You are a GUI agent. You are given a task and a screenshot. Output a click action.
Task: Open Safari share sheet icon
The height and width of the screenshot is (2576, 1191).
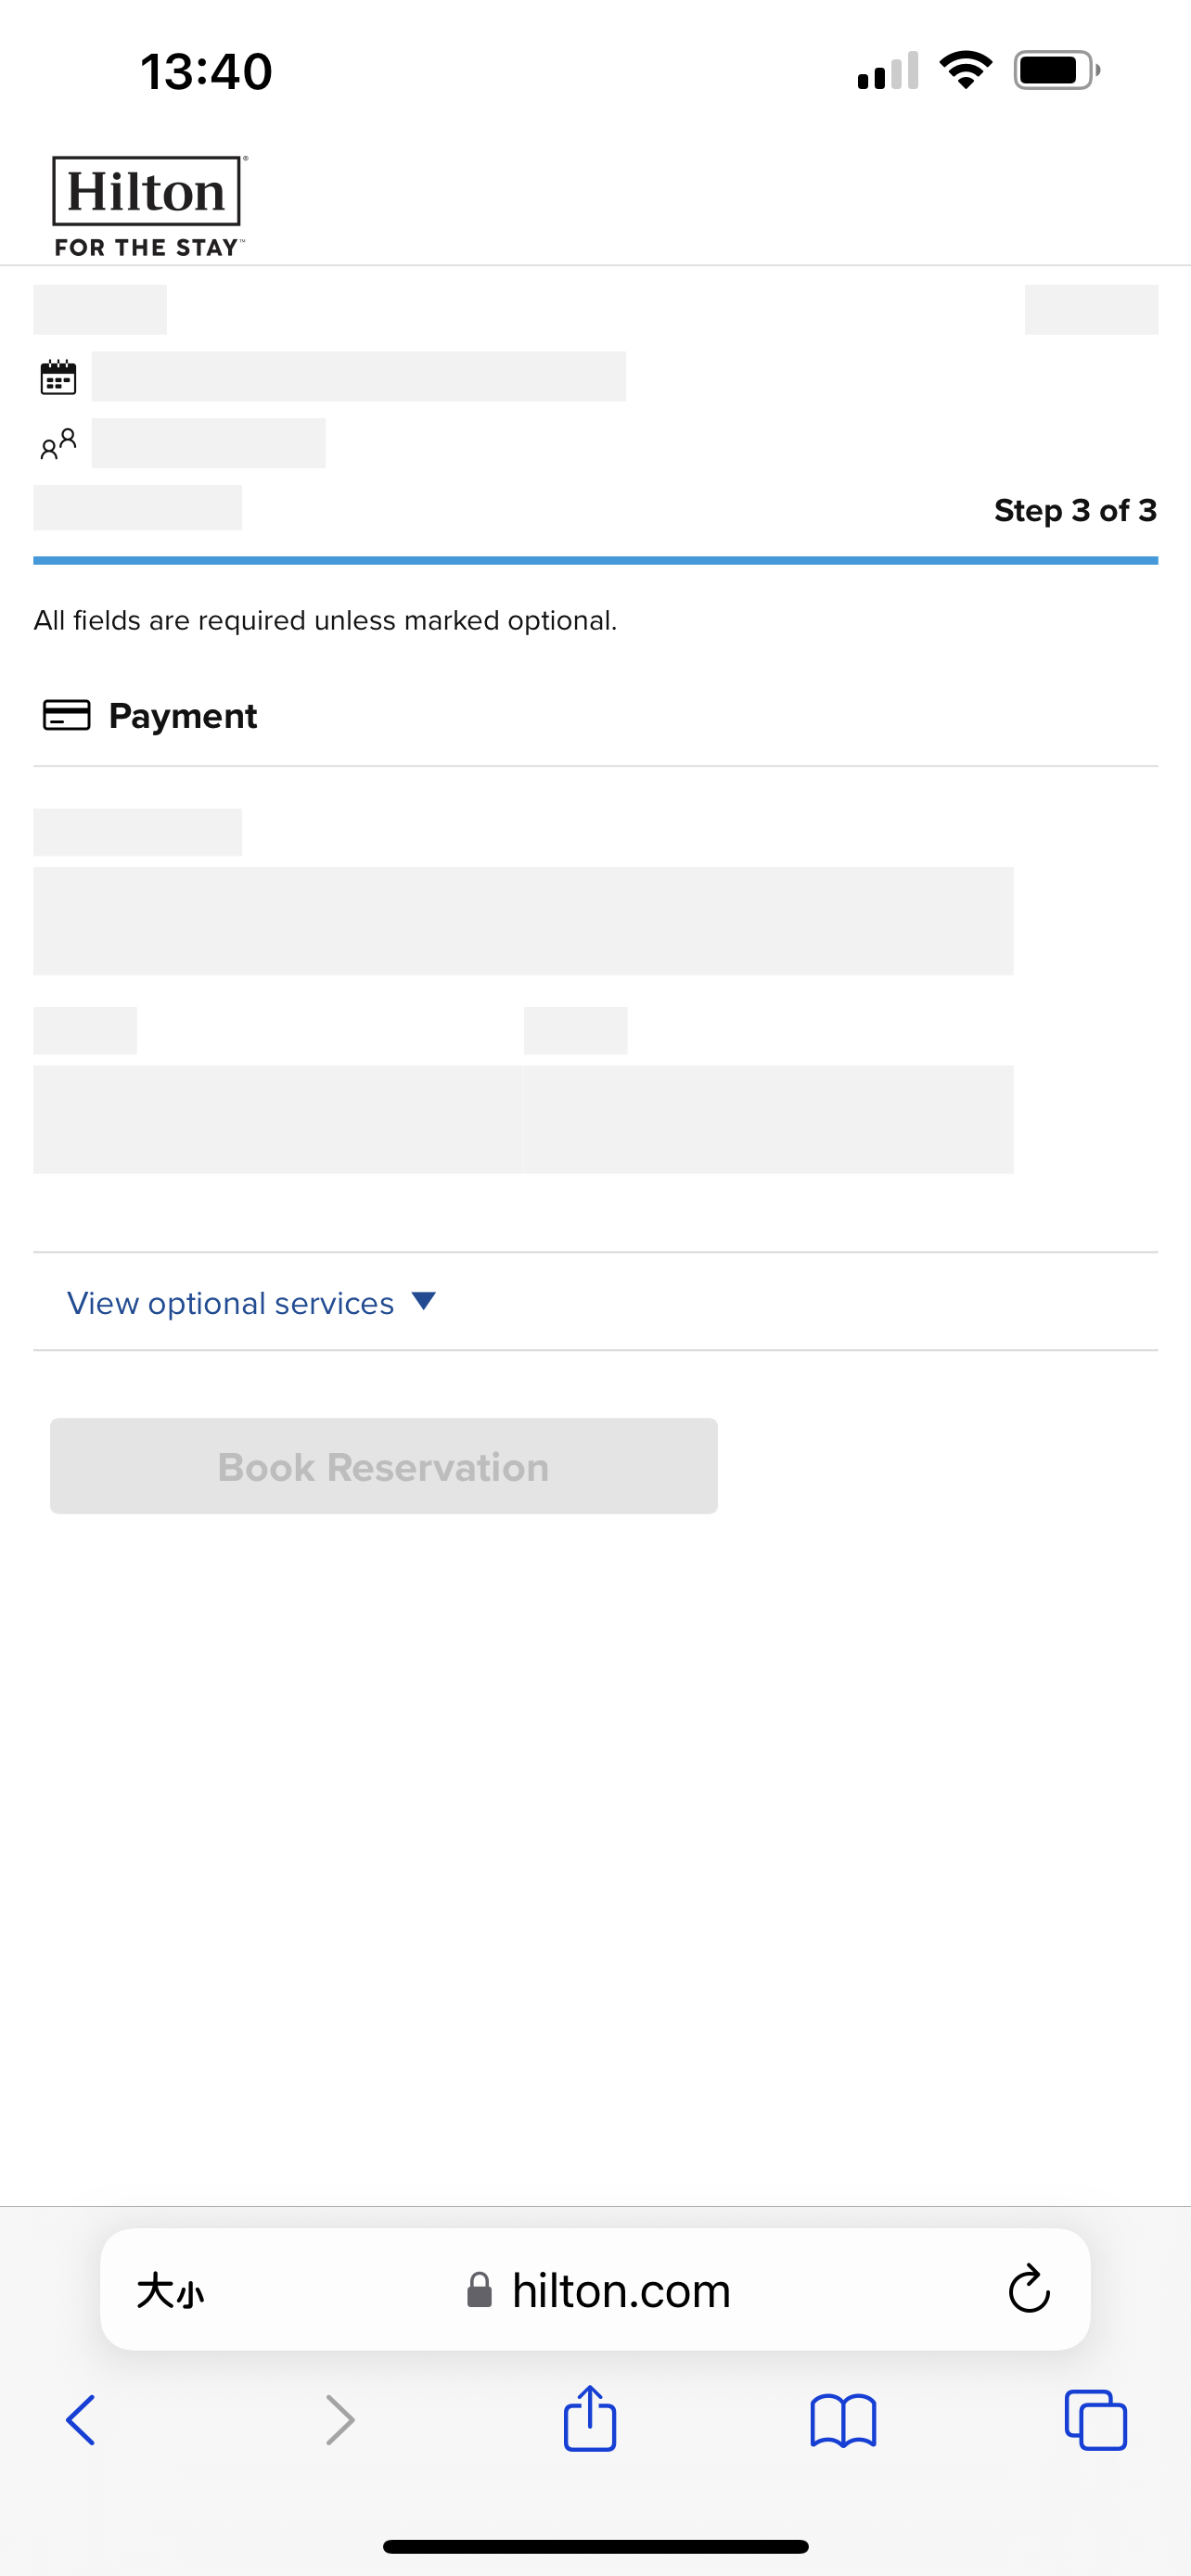[x=590, y=2418]
